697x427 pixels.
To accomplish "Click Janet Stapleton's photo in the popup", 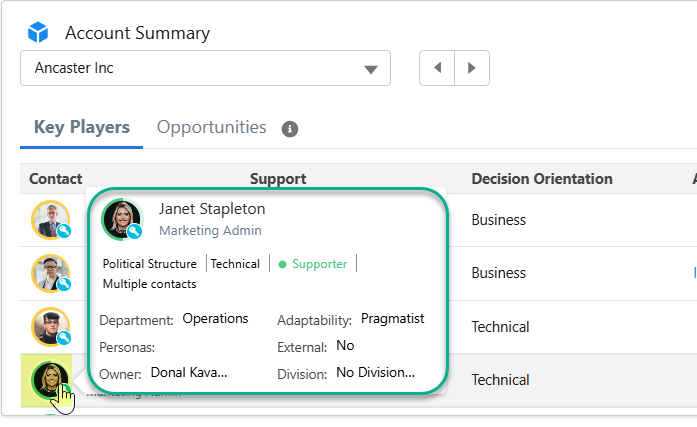I will [x=123, y=220].
